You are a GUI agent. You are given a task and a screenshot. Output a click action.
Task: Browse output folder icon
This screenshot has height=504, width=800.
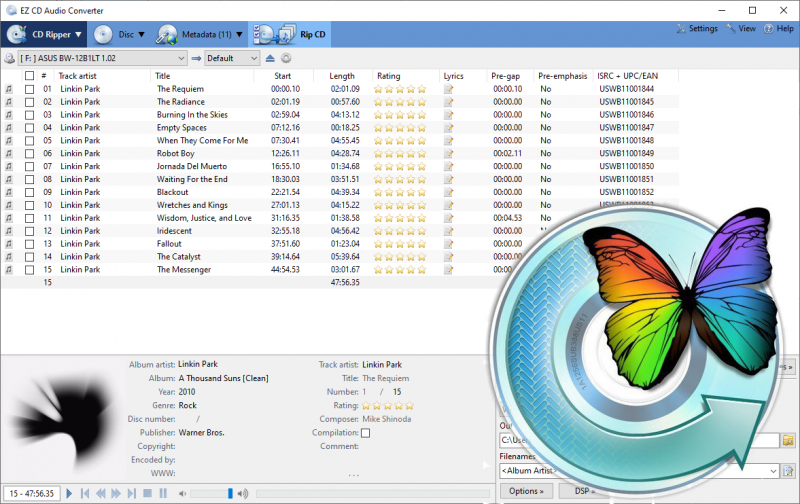(x=788, y=440)
